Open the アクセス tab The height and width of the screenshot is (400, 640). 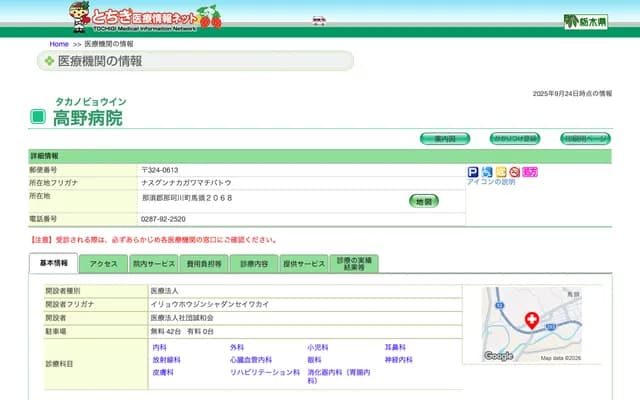pyautogui.click(x=104, y=264)
